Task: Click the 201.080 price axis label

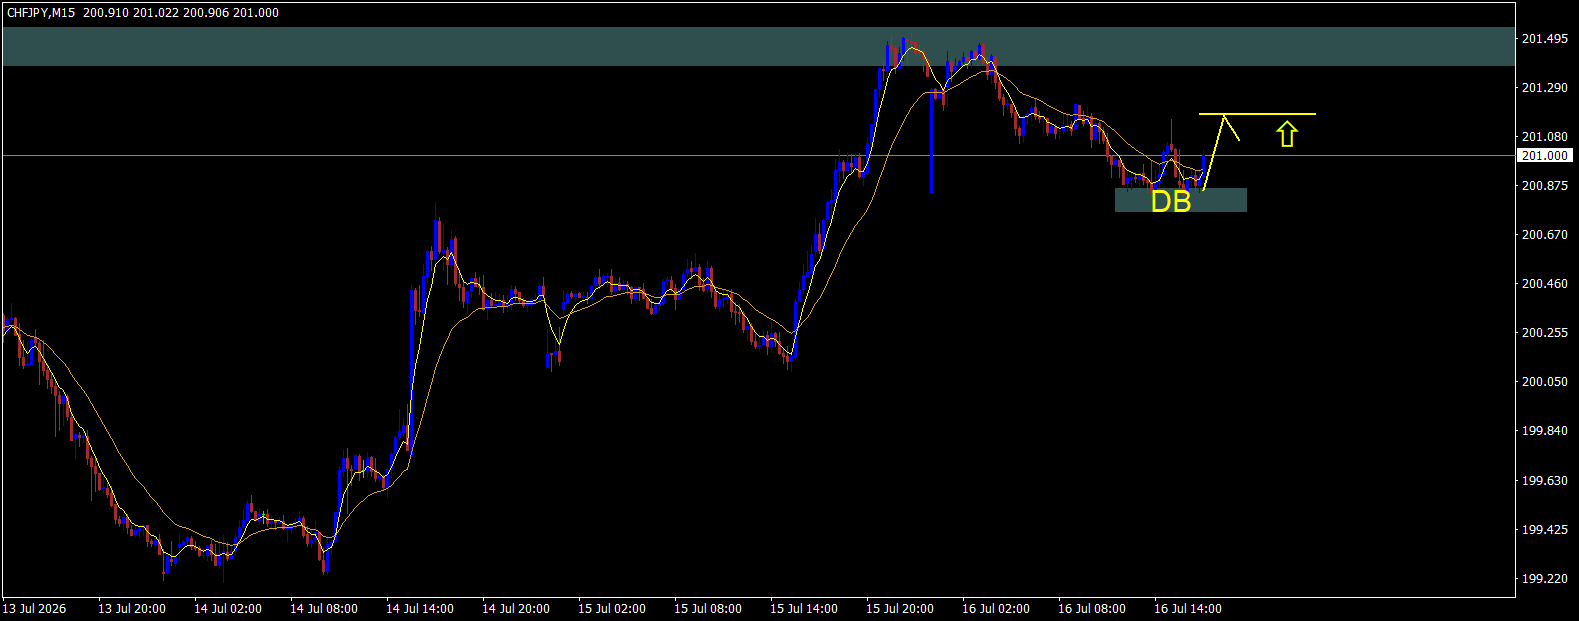Action: pyautogui.click(x=1545, y=137)
